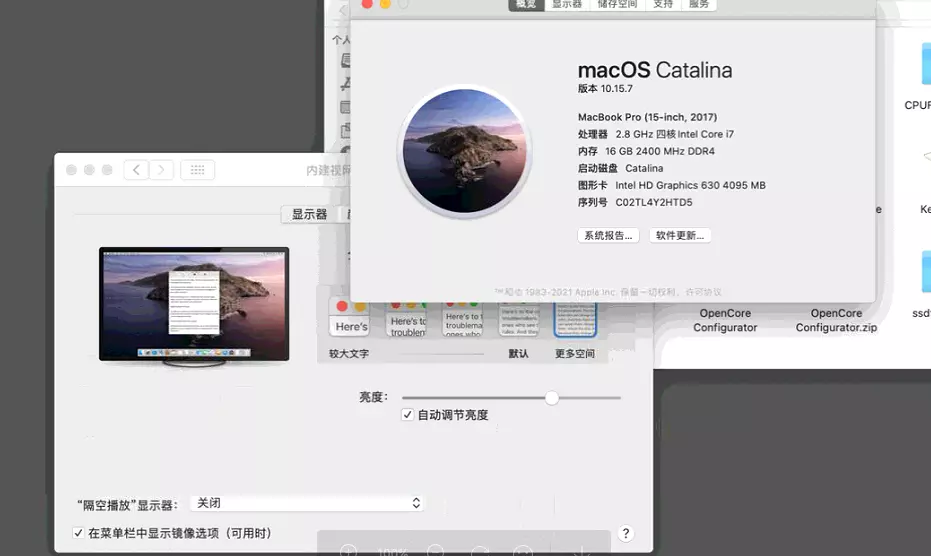
Task: Toggle the 自动调节亮度 checkbox
Action: tap(407, 415)
